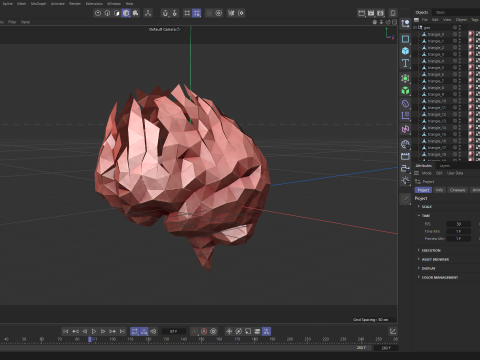Collapse the TIME section
The width and height of the screenshot is (480, 360).
click(419, 215)
